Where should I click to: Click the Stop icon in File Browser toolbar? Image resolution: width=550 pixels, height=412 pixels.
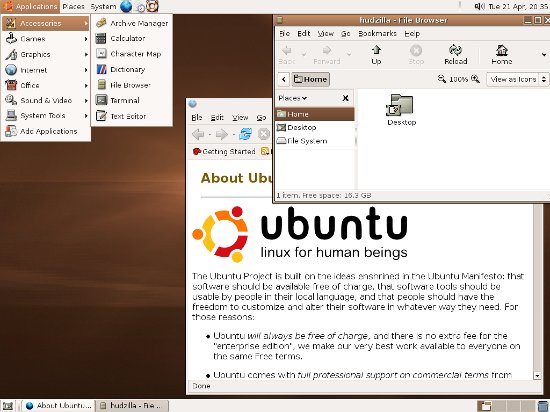click(416, 55)
